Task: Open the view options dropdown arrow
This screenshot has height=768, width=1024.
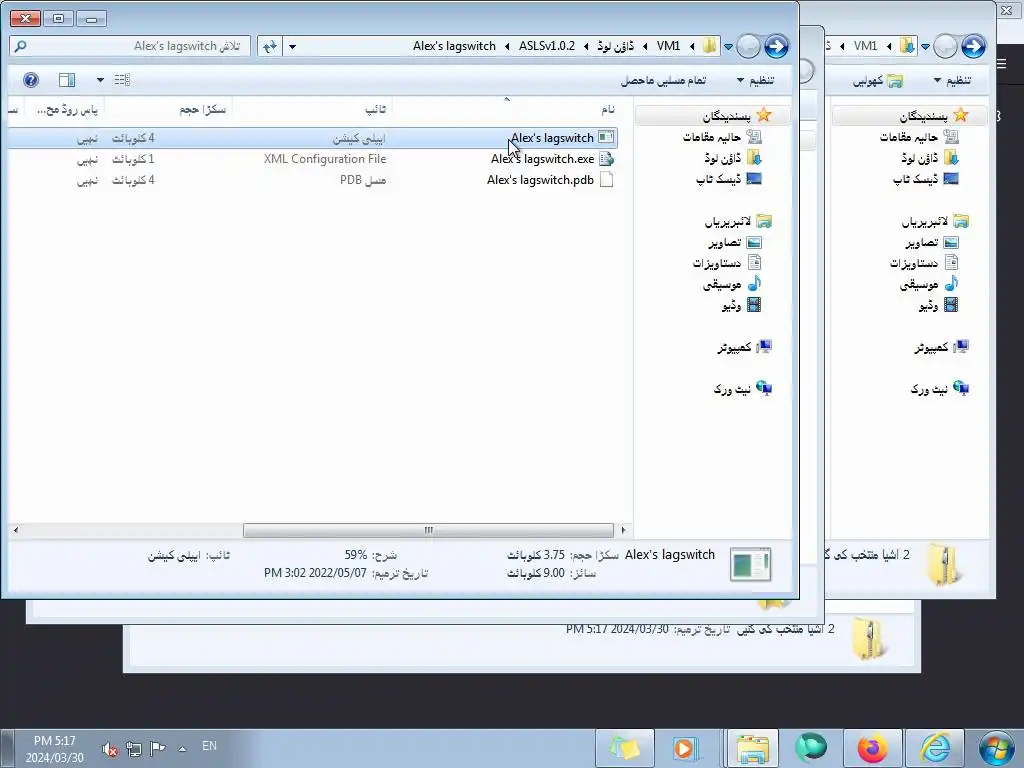Action: coord(100,80)
